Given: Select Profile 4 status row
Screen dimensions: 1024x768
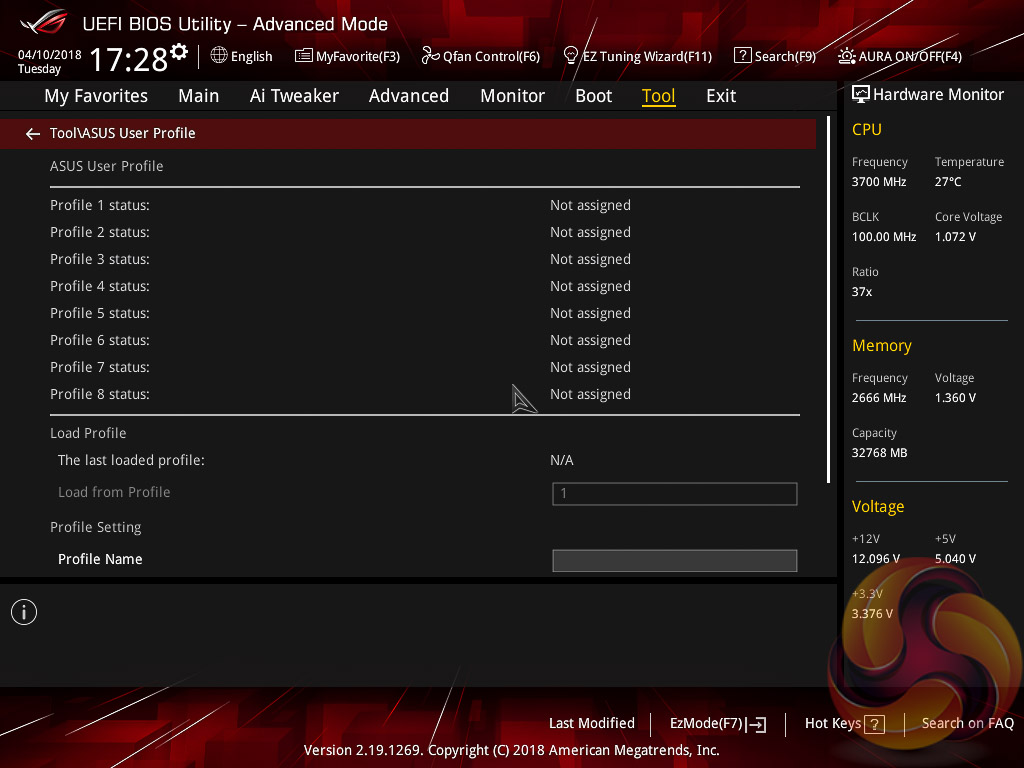Looking at the screenshot, I should [424, 286].
